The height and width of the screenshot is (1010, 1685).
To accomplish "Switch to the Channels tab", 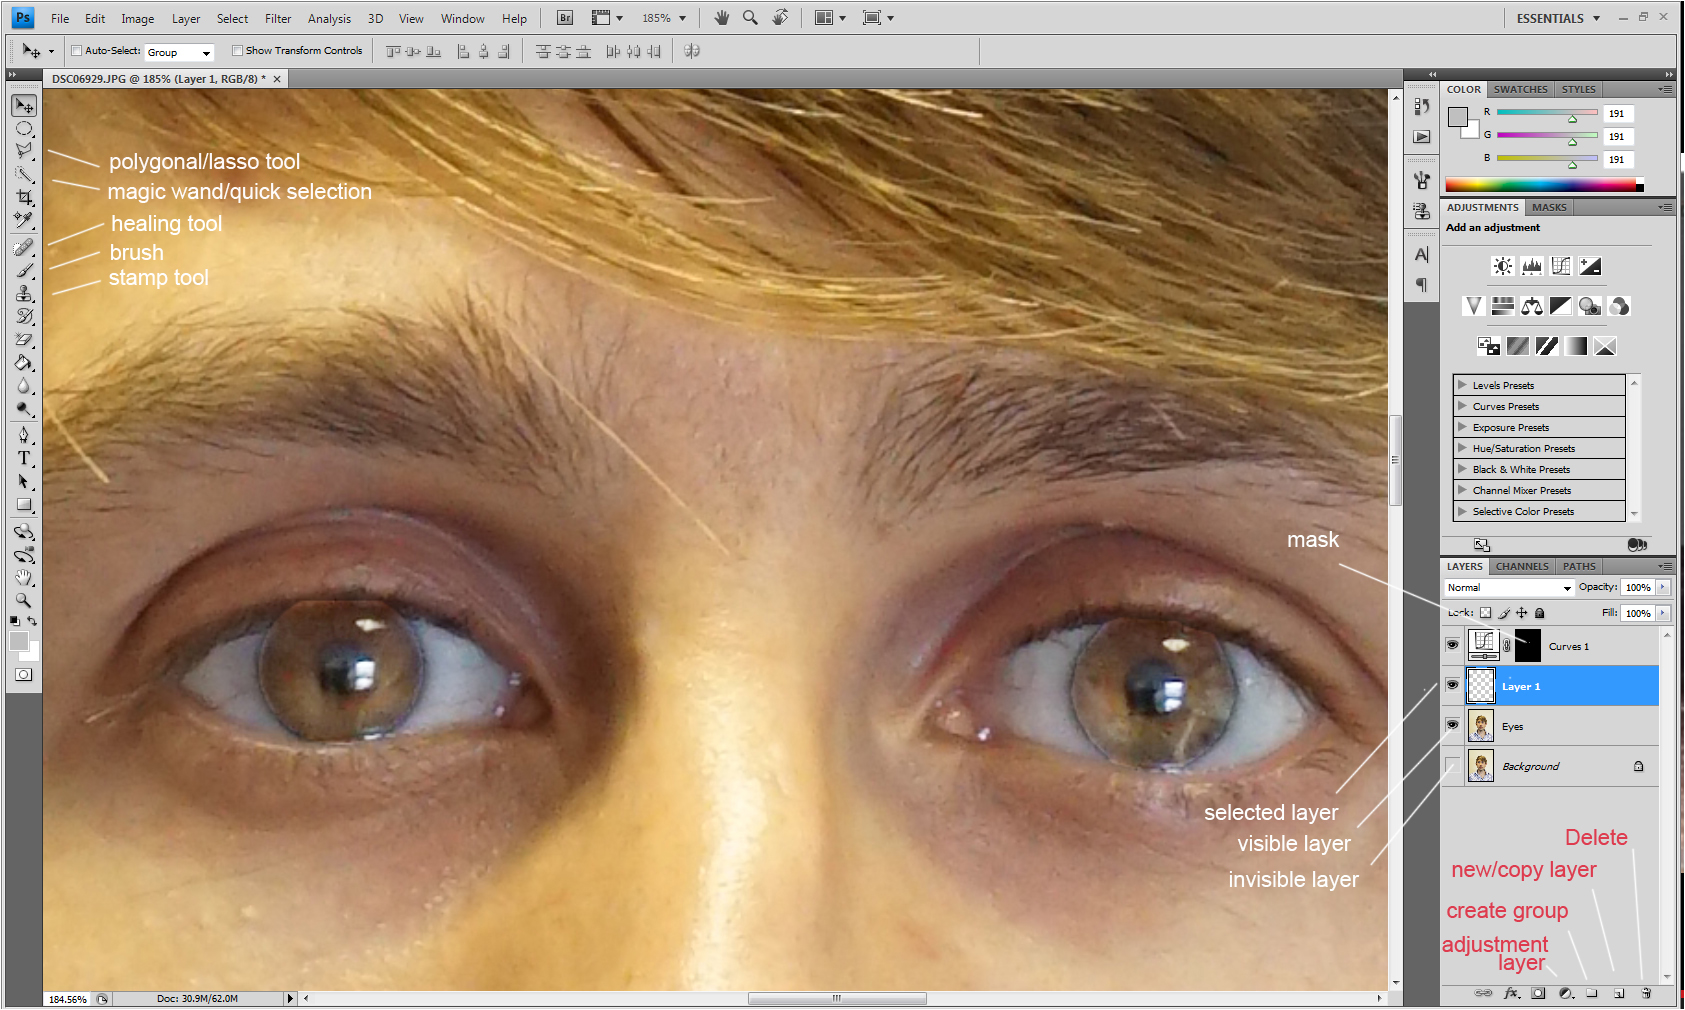I will [1522, 566].
